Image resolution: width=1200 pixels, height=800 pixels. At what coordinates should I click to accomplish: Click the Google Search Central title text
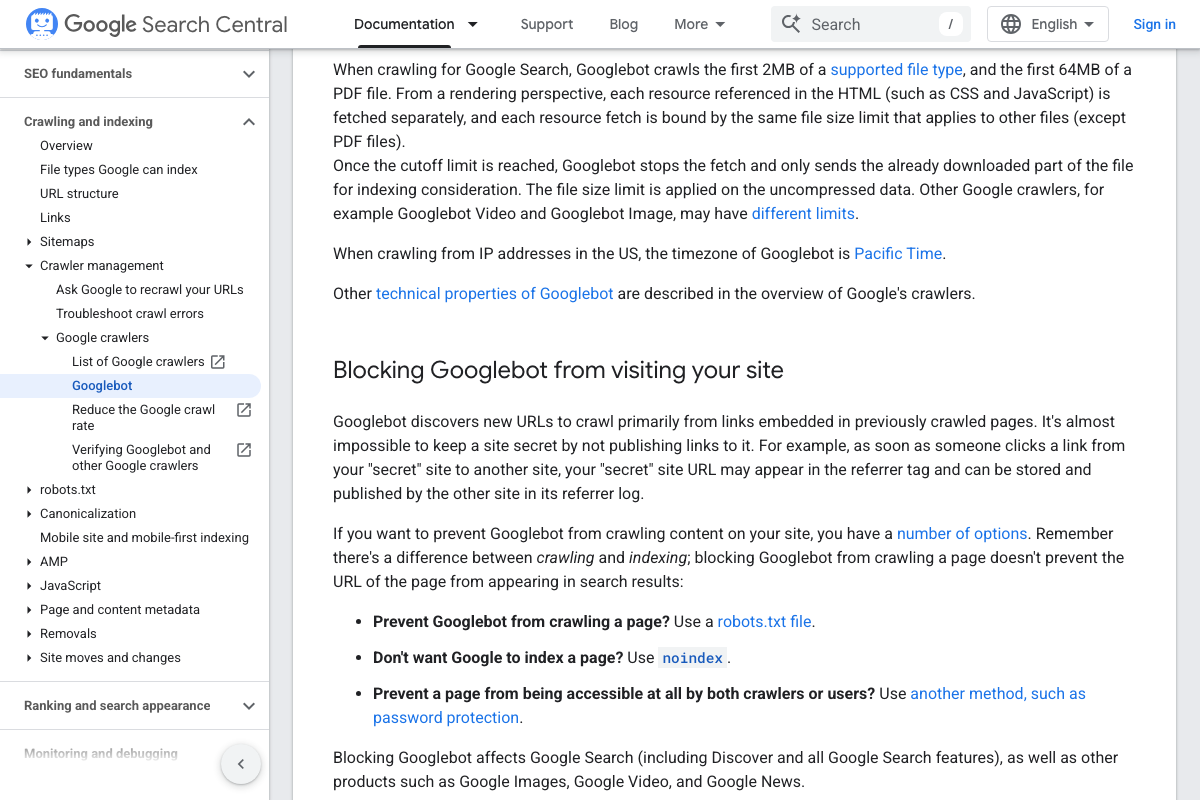click(176, 24)
